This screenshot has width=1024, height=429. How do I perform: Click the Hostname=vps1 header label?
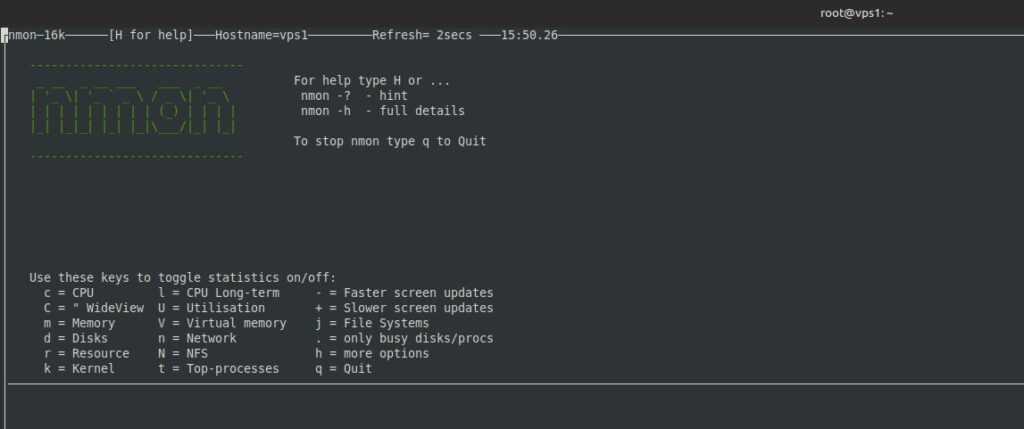[x=262, y=35]
